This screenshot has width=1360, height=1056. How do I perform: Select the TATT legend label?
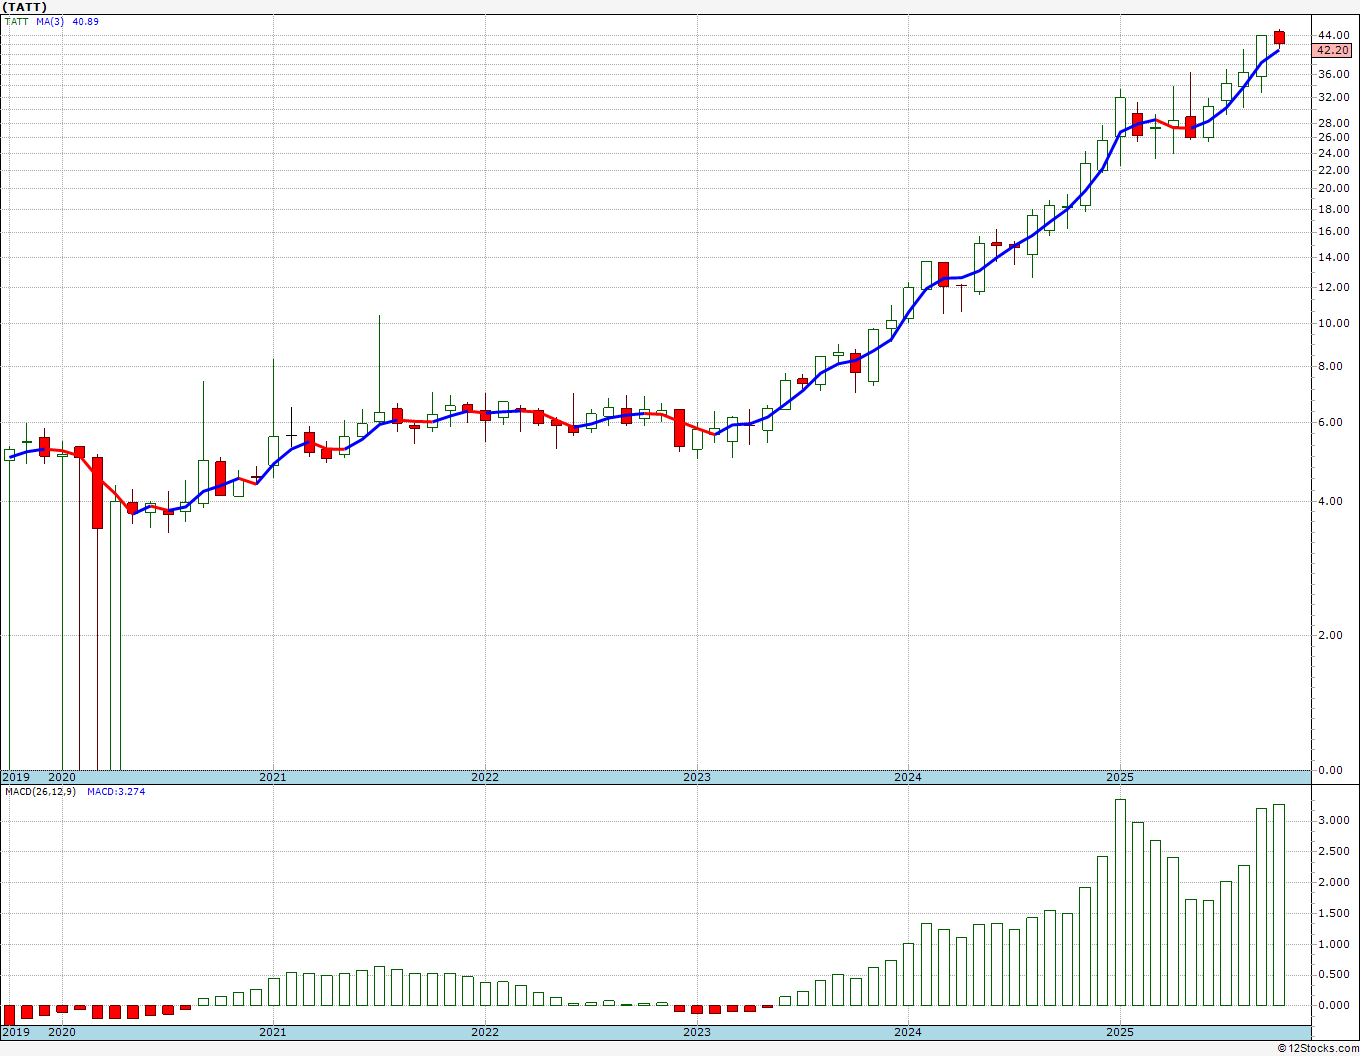point(16,21)
